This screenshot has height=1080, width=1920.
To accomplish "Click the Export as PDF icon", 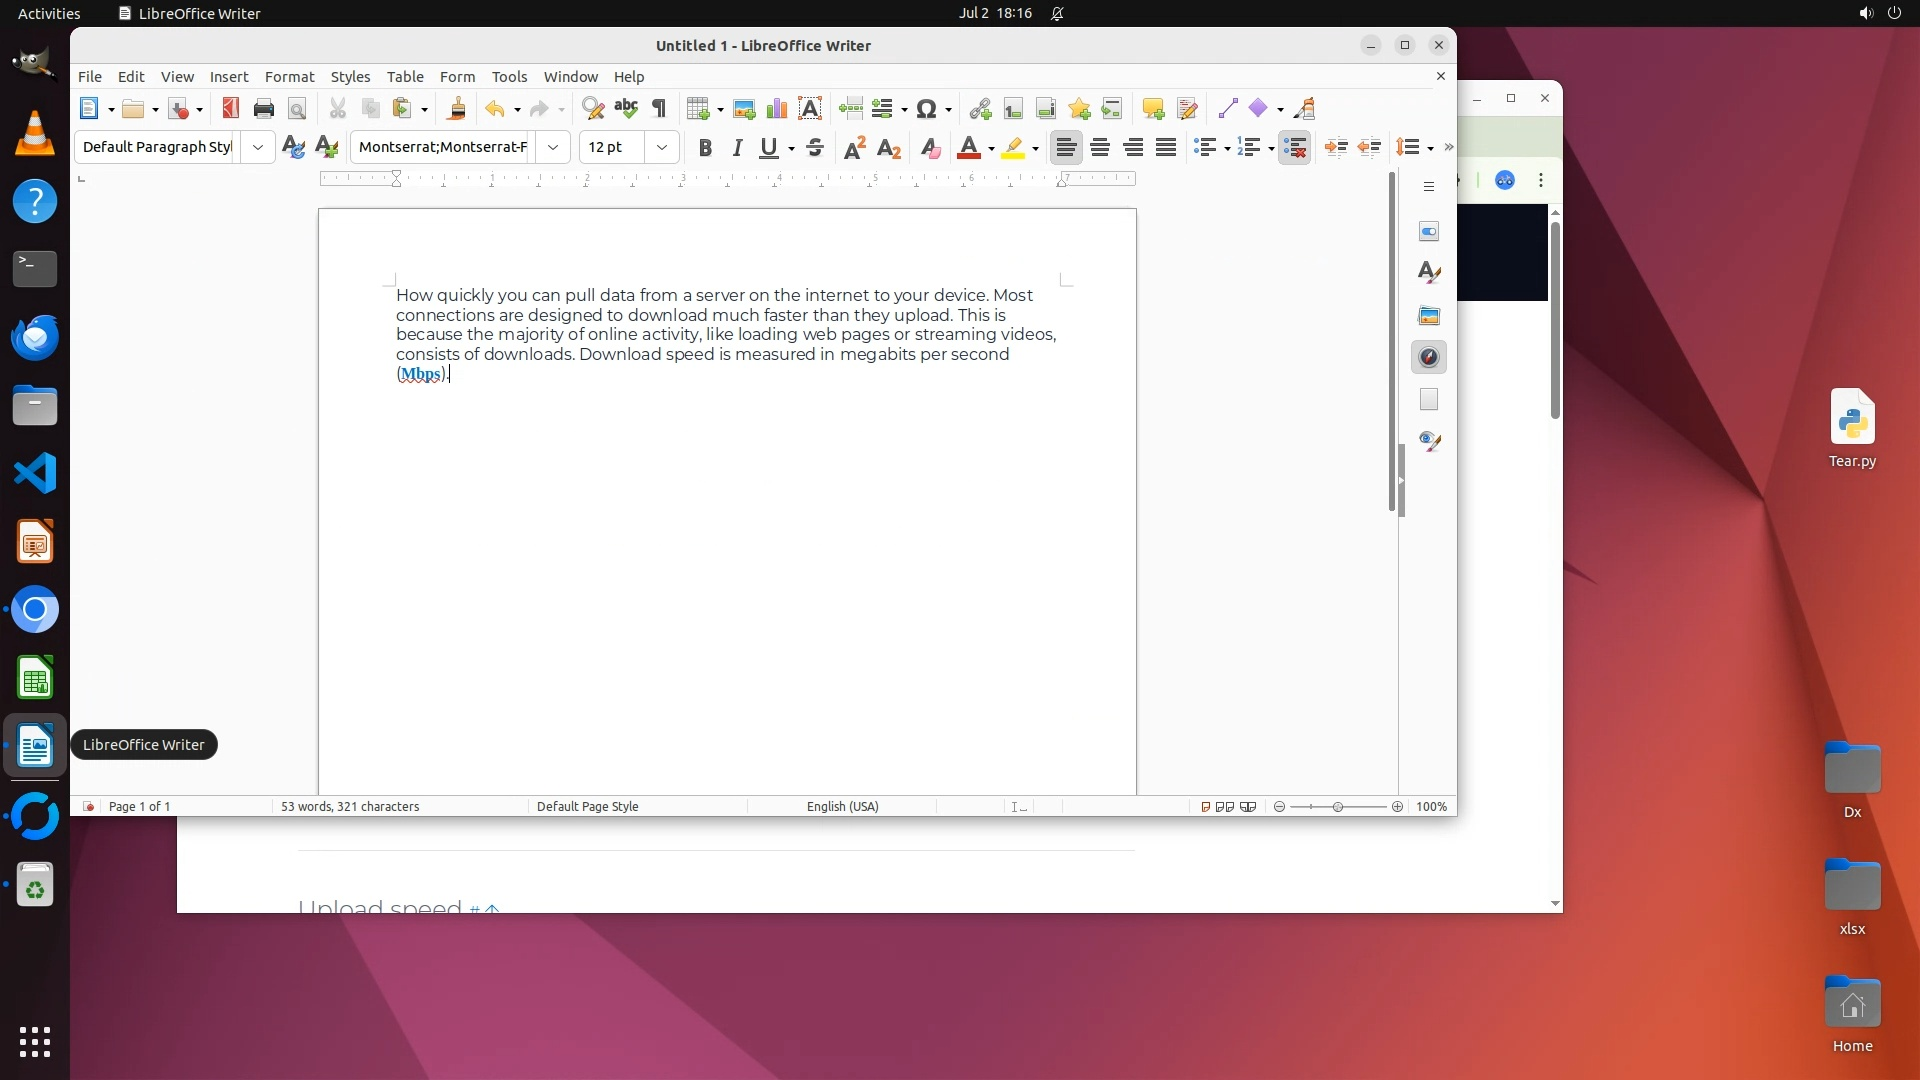I will (231, 109).
